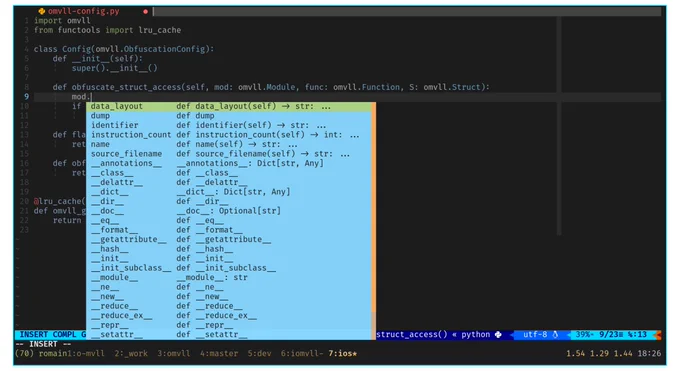Click the struct_access() function name in status line
This screenshot has height=371, width=680.
[x=412, y=335]
